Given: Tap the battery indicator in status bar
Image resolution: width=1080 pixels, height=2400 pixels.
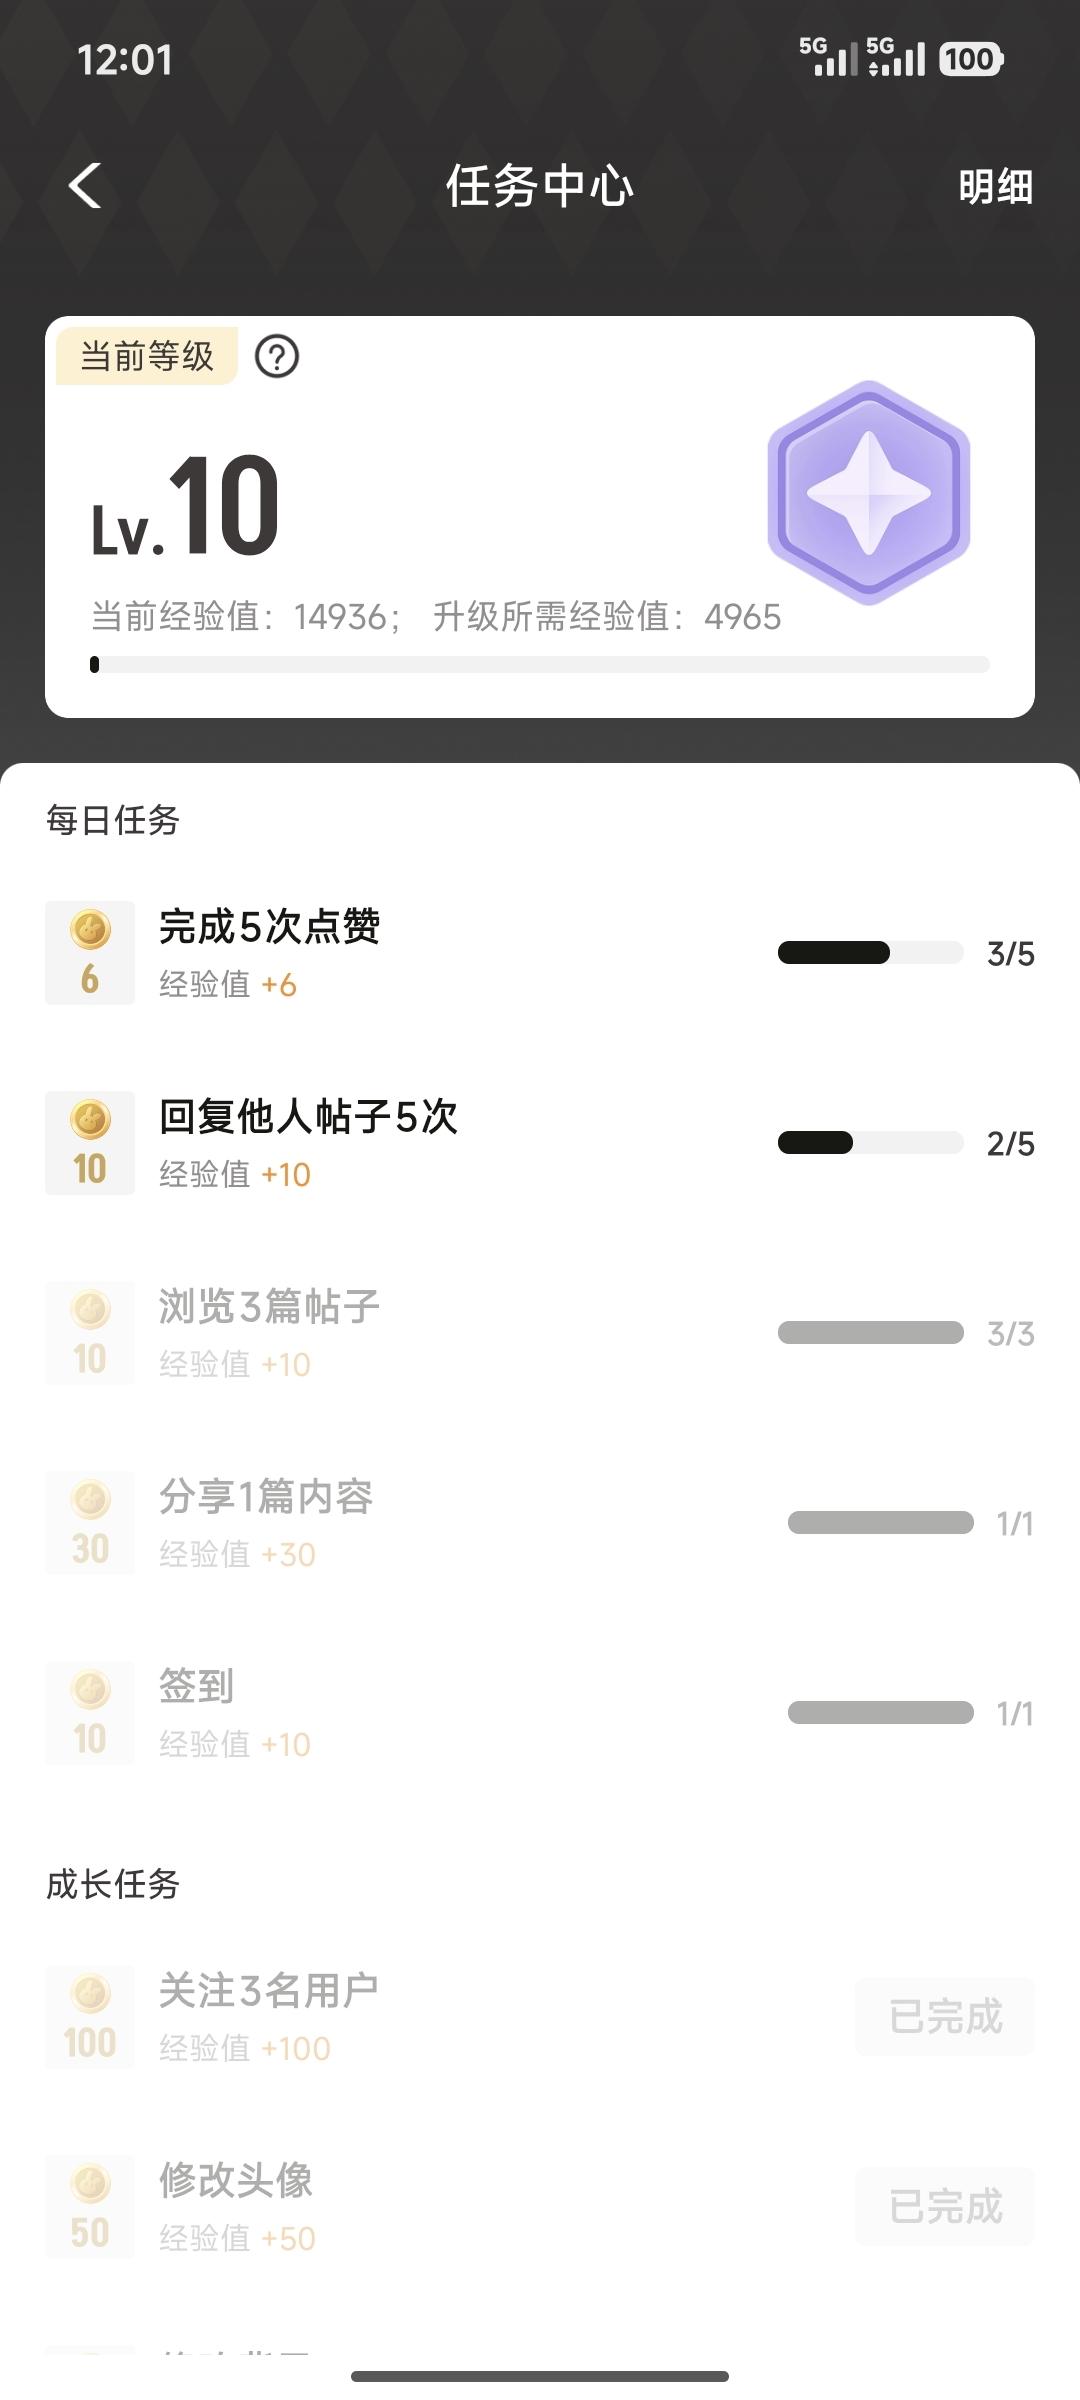Looking at the screenshot, I should tap(970, 59).
